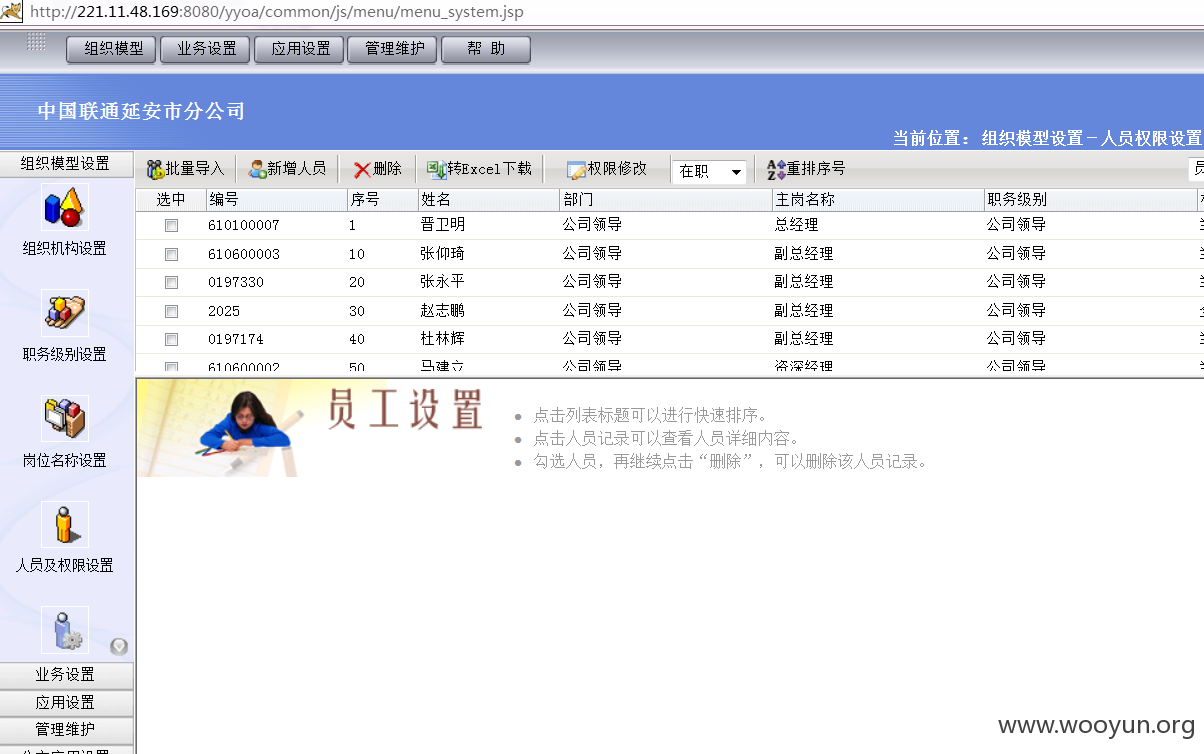Image resolution: width=1204 pixels, height=754 pixels.
Task: Click the 员工设置 banner image
Action: (313, 429)
